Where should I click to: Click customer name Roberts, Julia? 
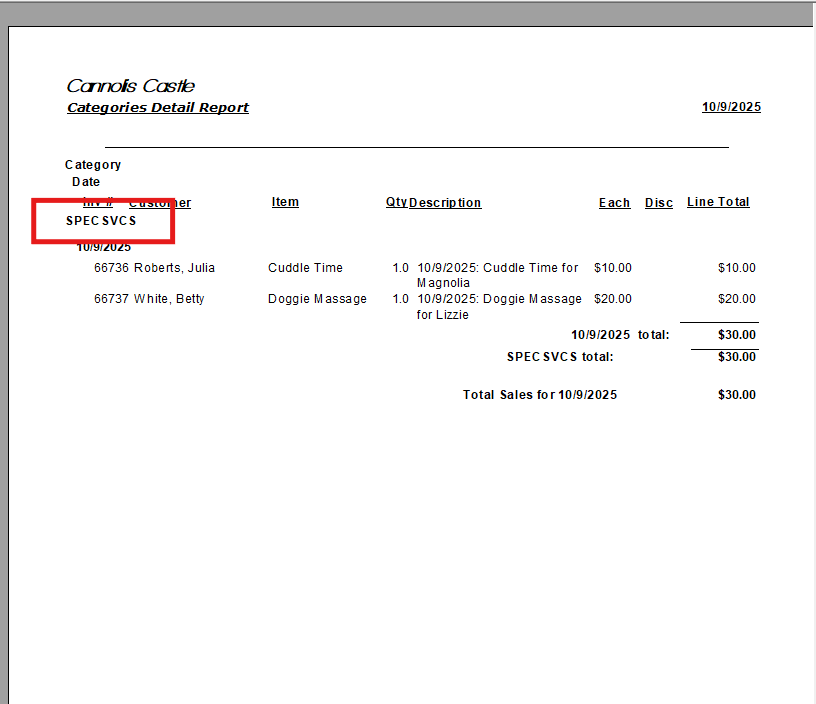pyautogui.click(x=175, y=268)
